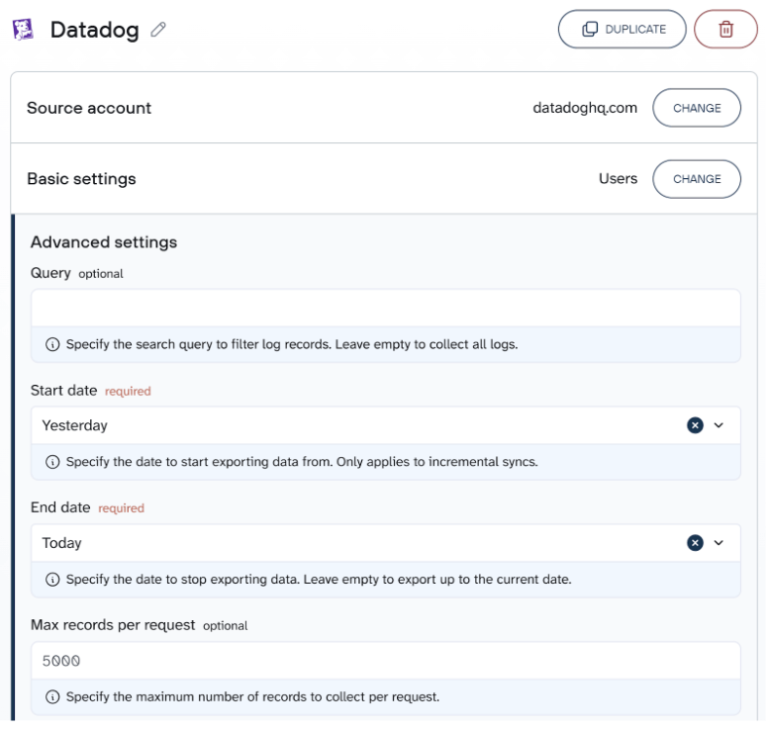This screenshot has width=768, height=731.
Task: Focus the Max records per request field
Action: [x=386, y=660]
